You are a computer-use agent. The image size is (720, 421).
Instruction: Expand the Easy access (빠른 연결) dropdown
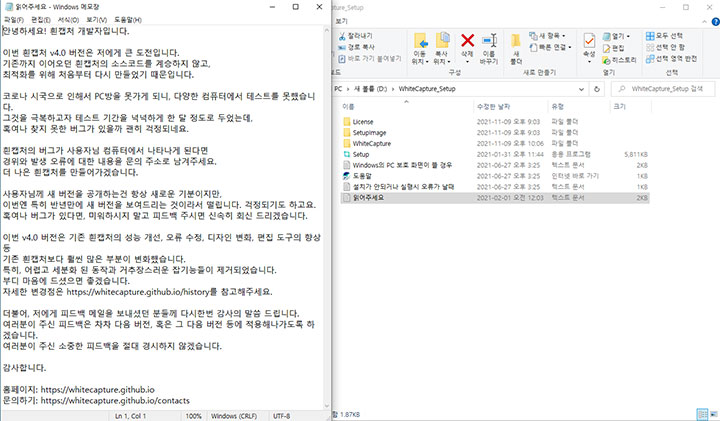pyautogui.click(x=550, y=47)
